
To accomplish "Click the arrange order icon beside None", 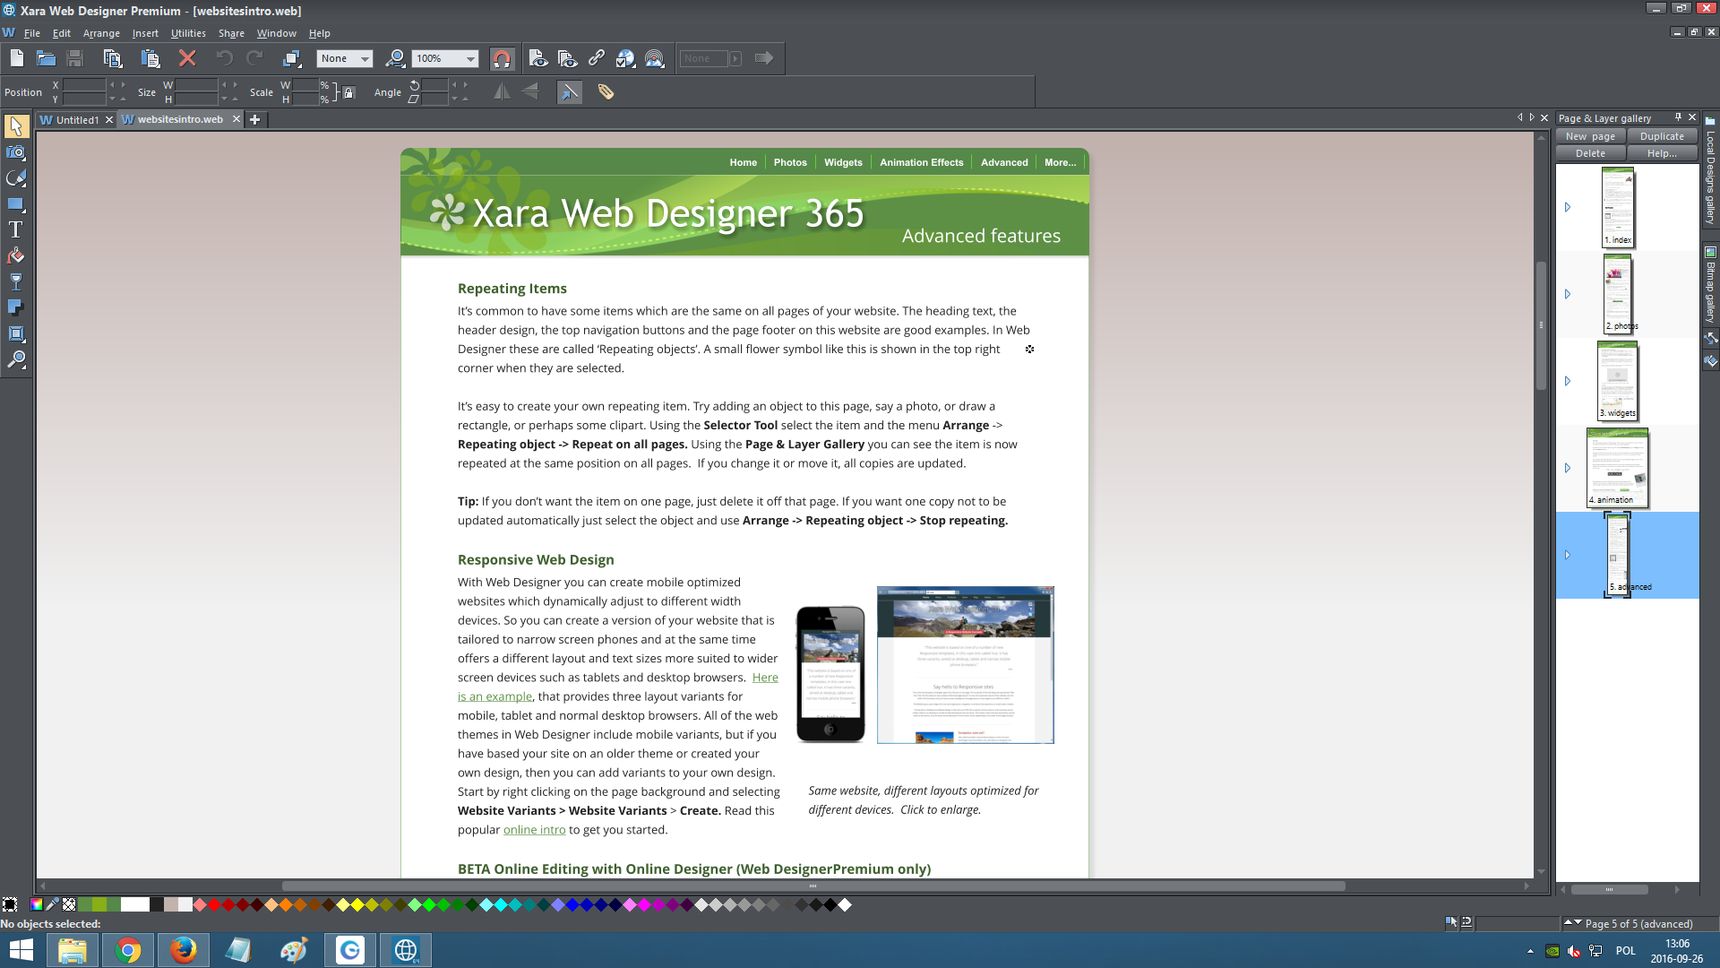I will point(292,59).
